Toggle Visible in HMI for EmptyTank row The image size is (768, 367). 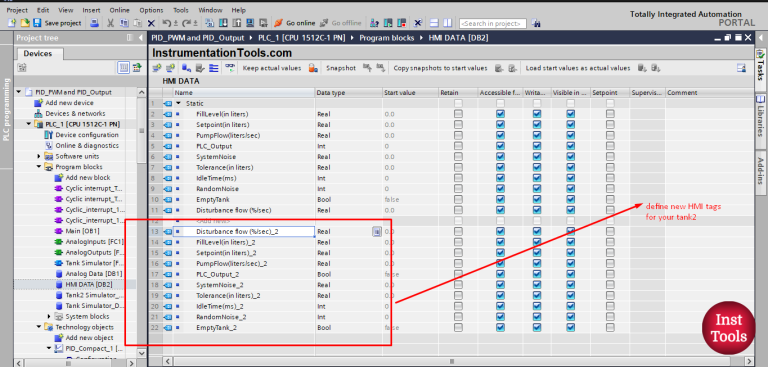[x=570, y=199]
